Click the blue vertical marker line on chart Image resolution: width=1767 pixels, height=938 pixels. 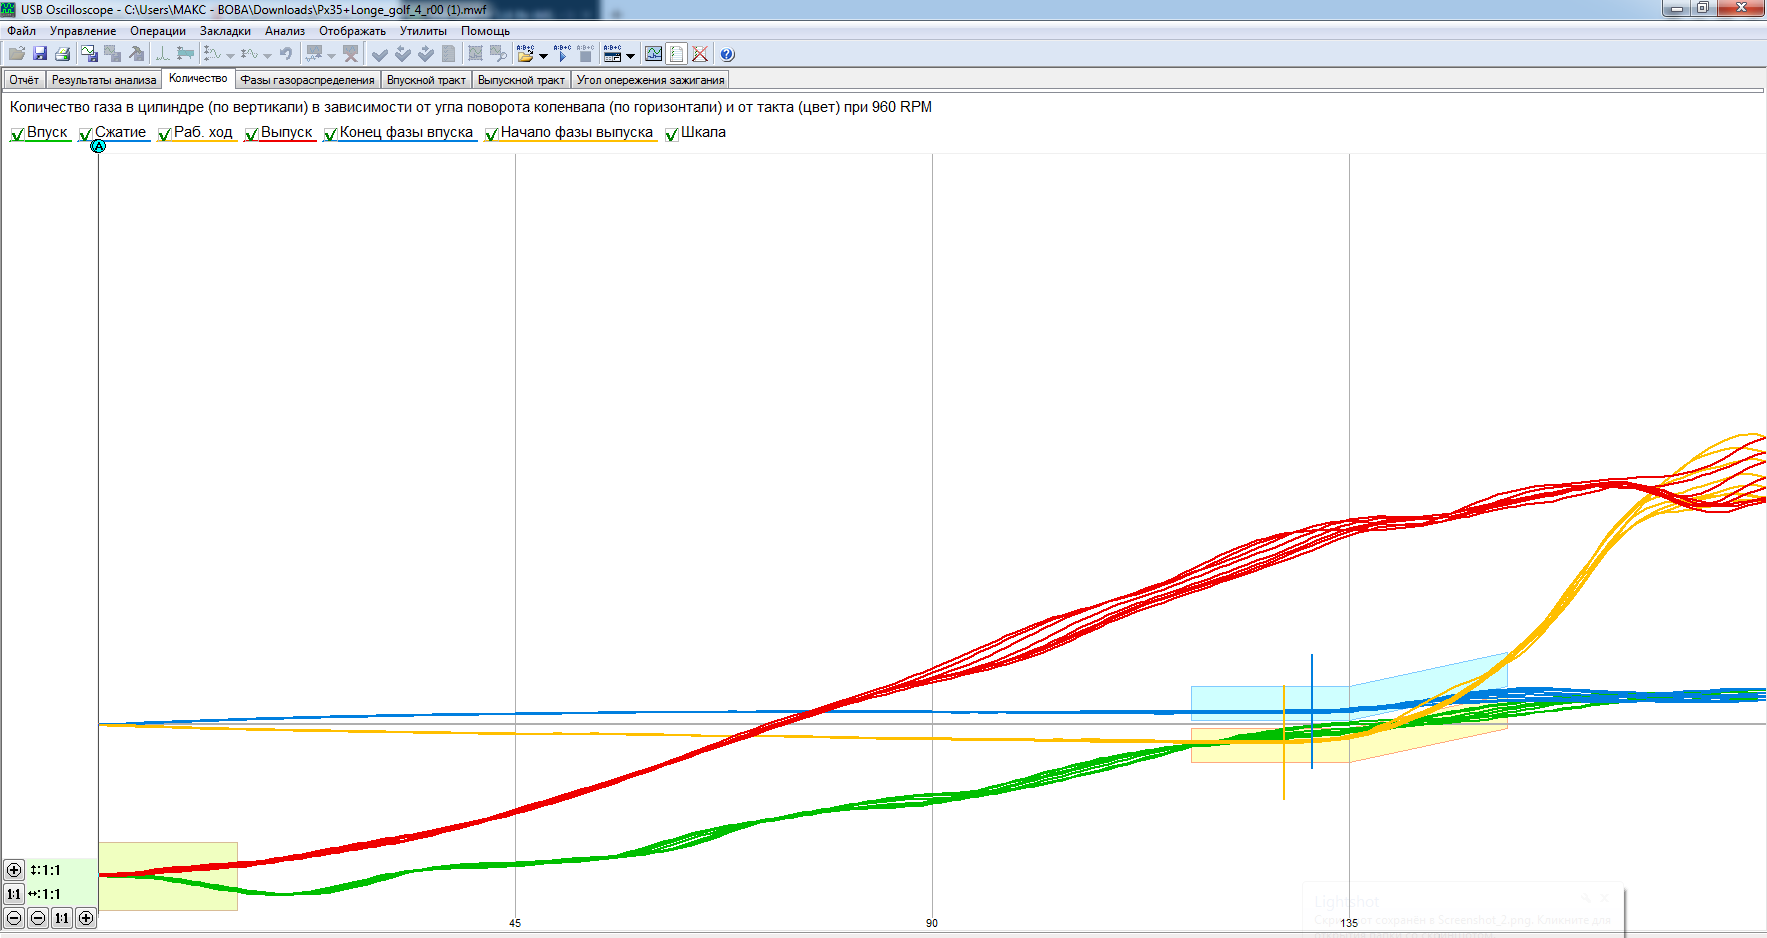(x=1312, y=711)
